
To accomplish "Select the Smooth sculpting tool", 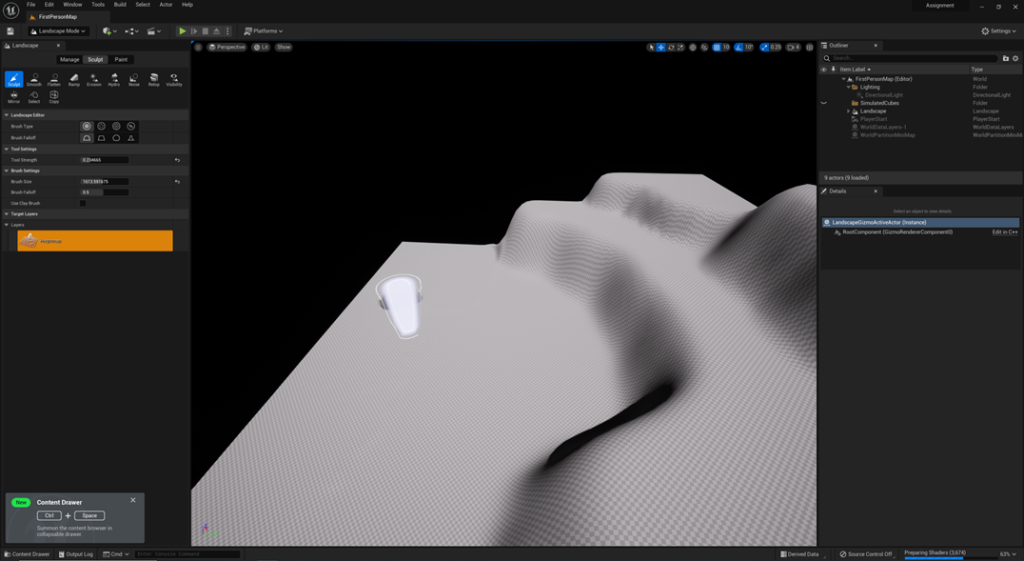I will 34,79.
